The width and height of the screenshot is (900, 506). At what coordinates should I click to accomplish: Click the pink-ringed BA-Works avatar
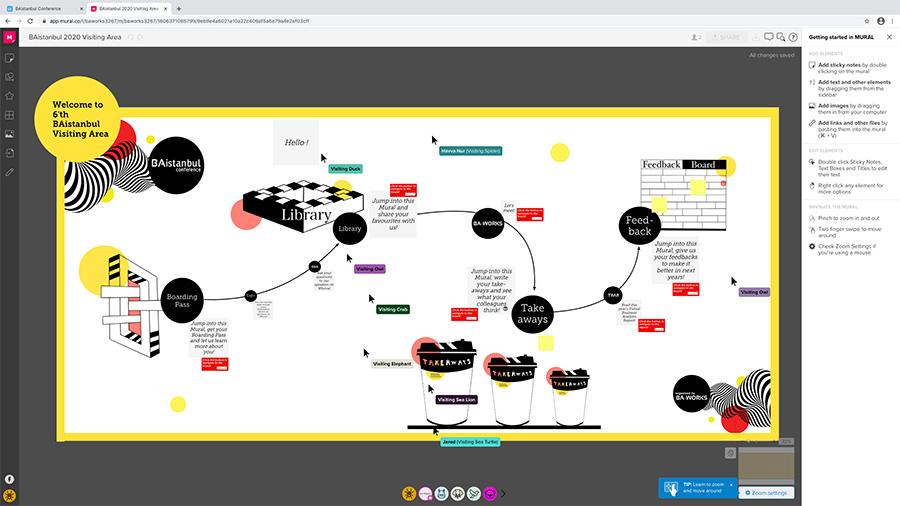point(425,493)
